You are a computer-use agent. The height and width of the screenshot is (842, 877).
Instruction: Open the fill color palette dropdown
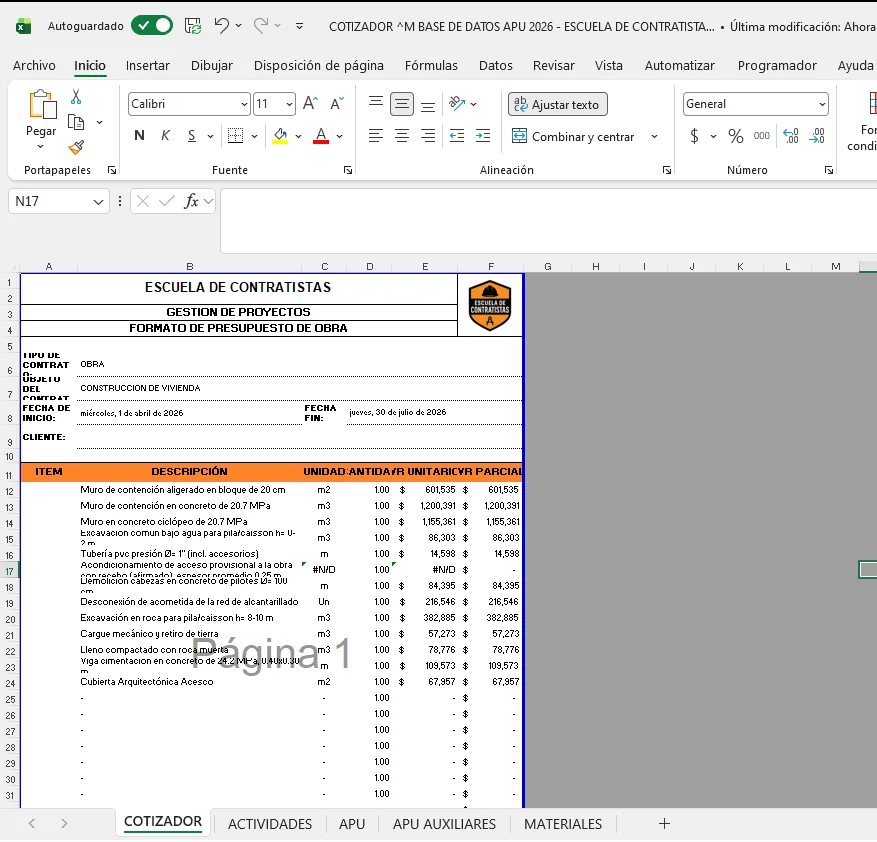pos(299,136)
